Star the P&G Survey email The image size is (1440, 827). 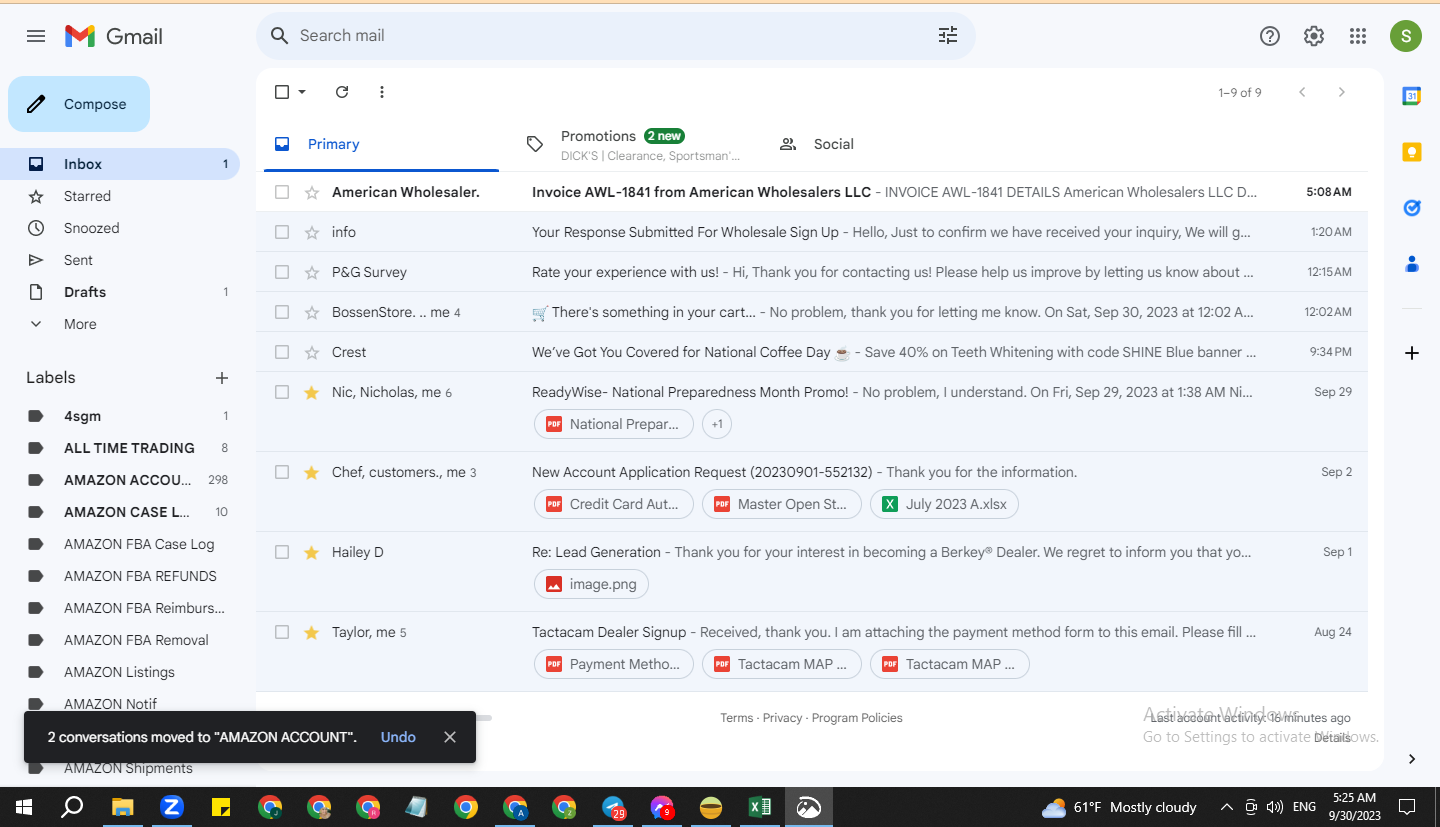tap(312, 272)
